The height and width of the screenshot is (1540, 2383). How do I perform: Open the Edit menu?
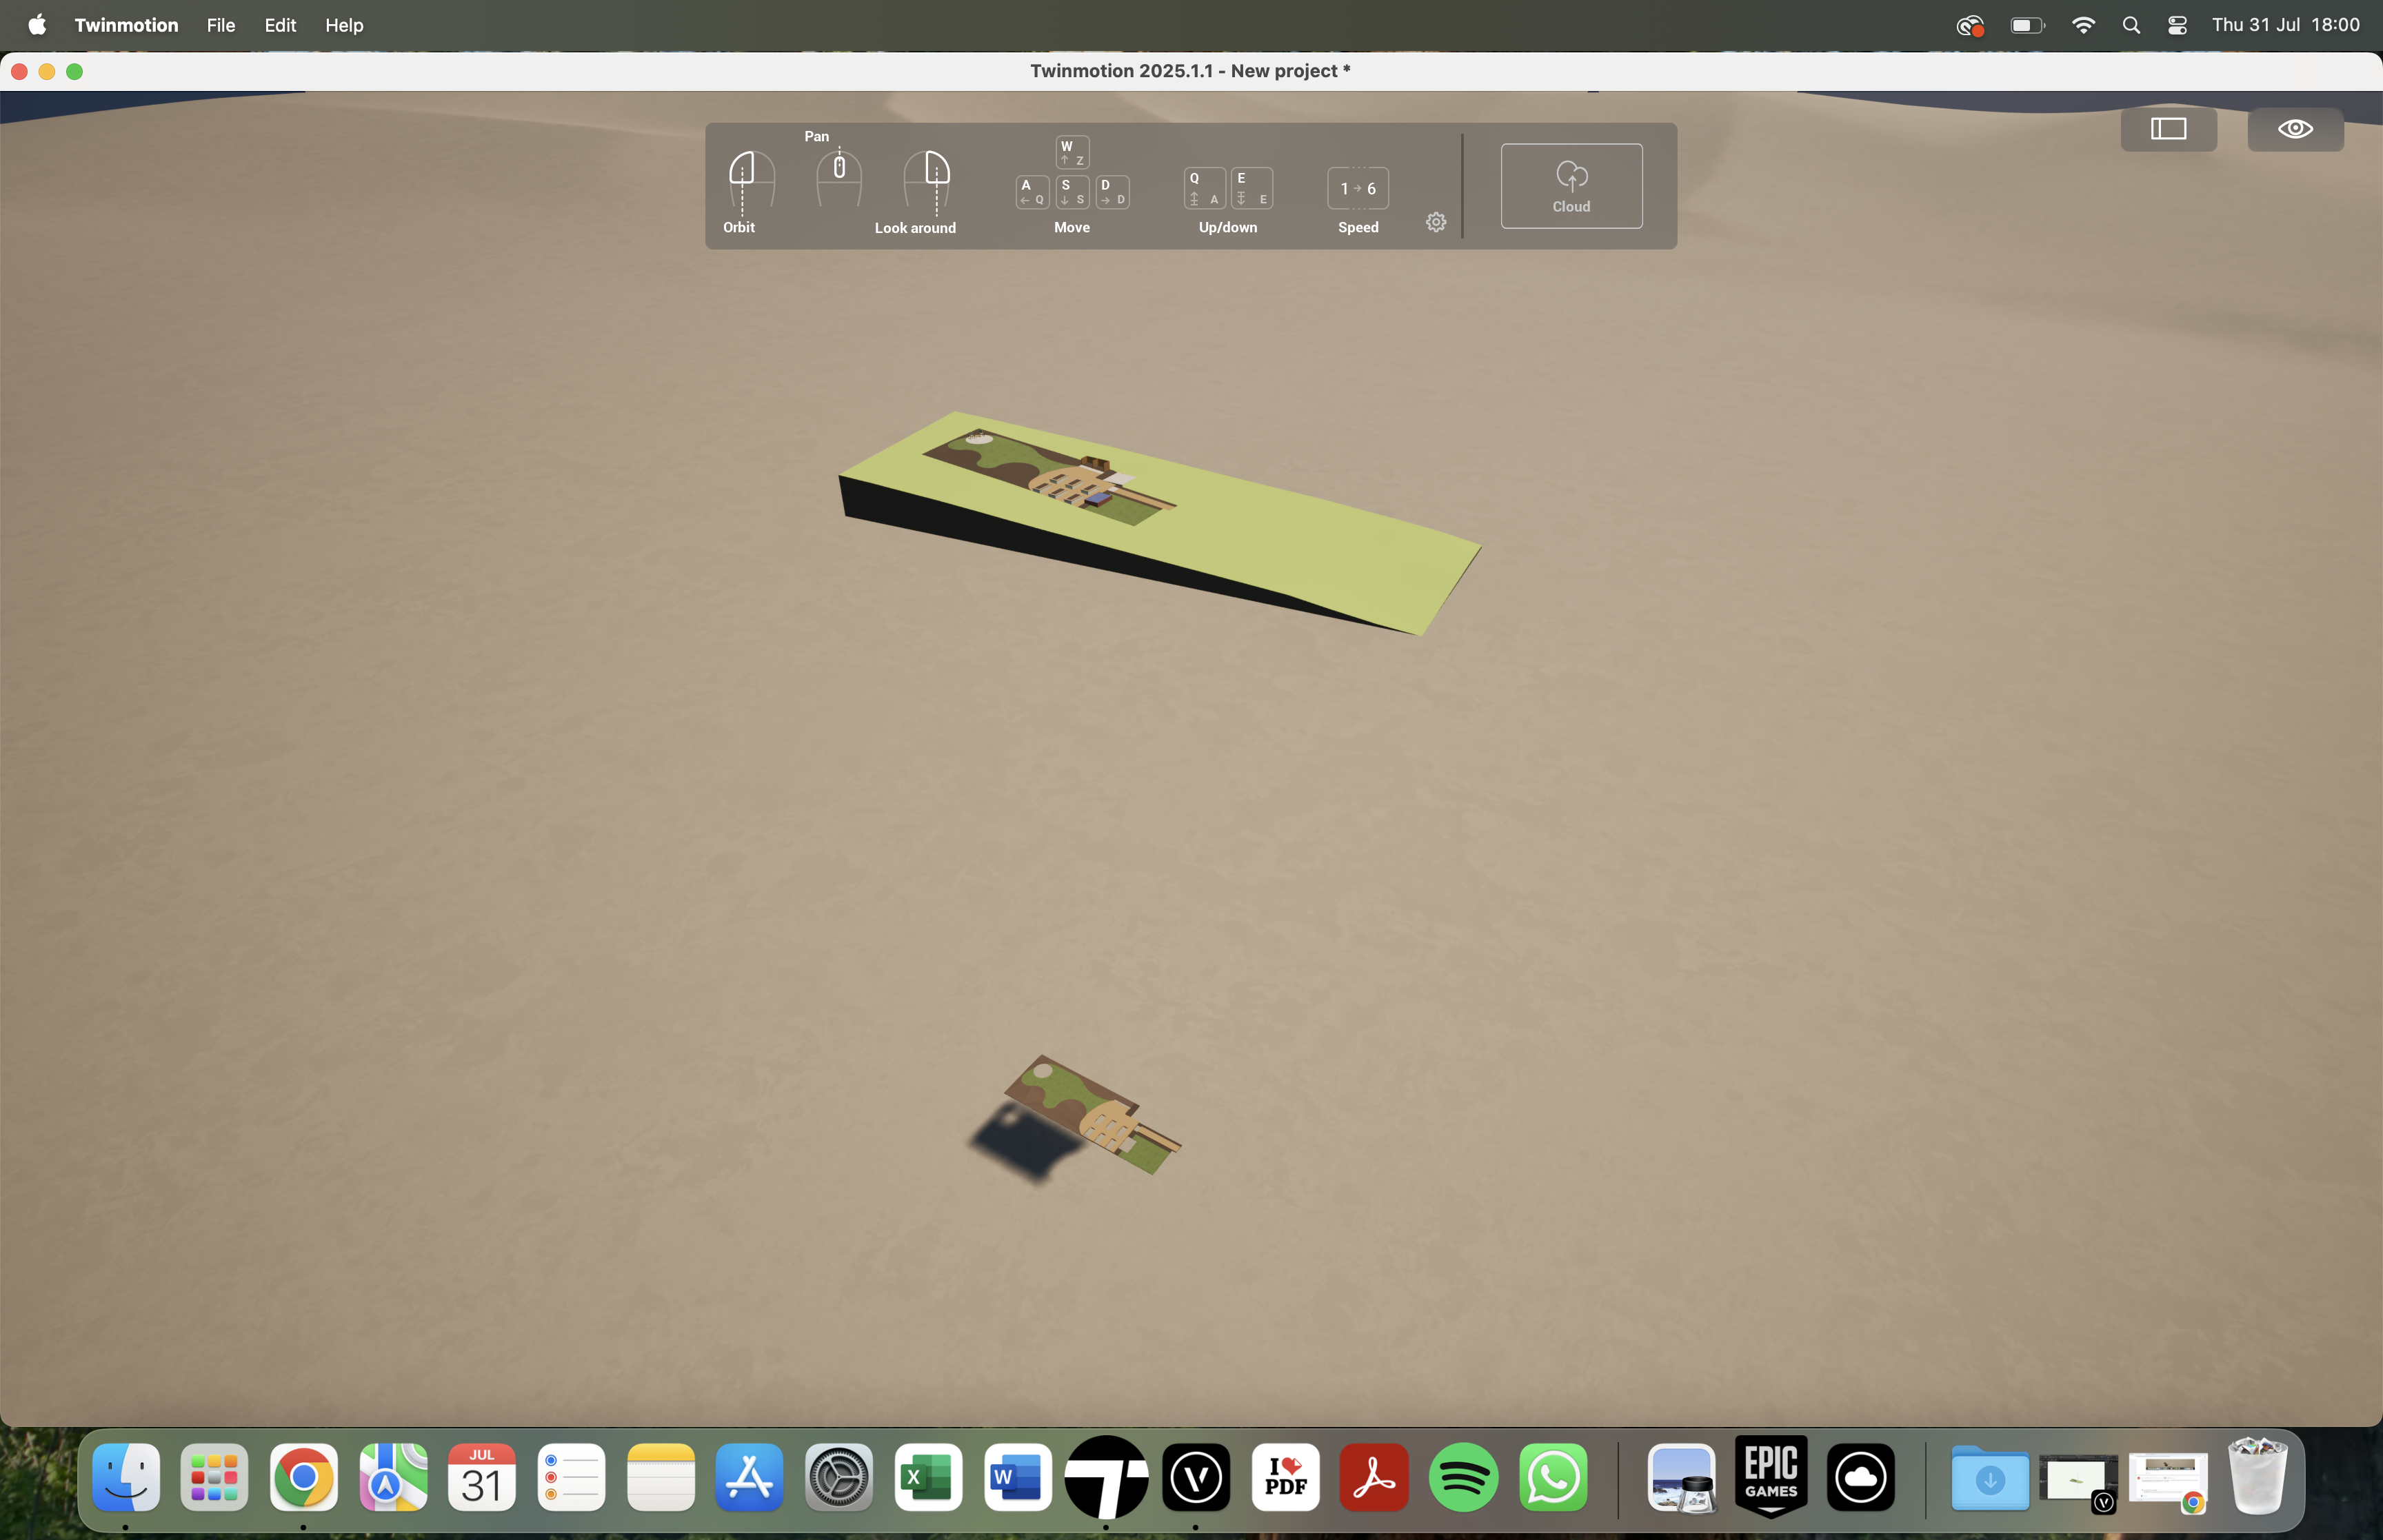(280, 25)
